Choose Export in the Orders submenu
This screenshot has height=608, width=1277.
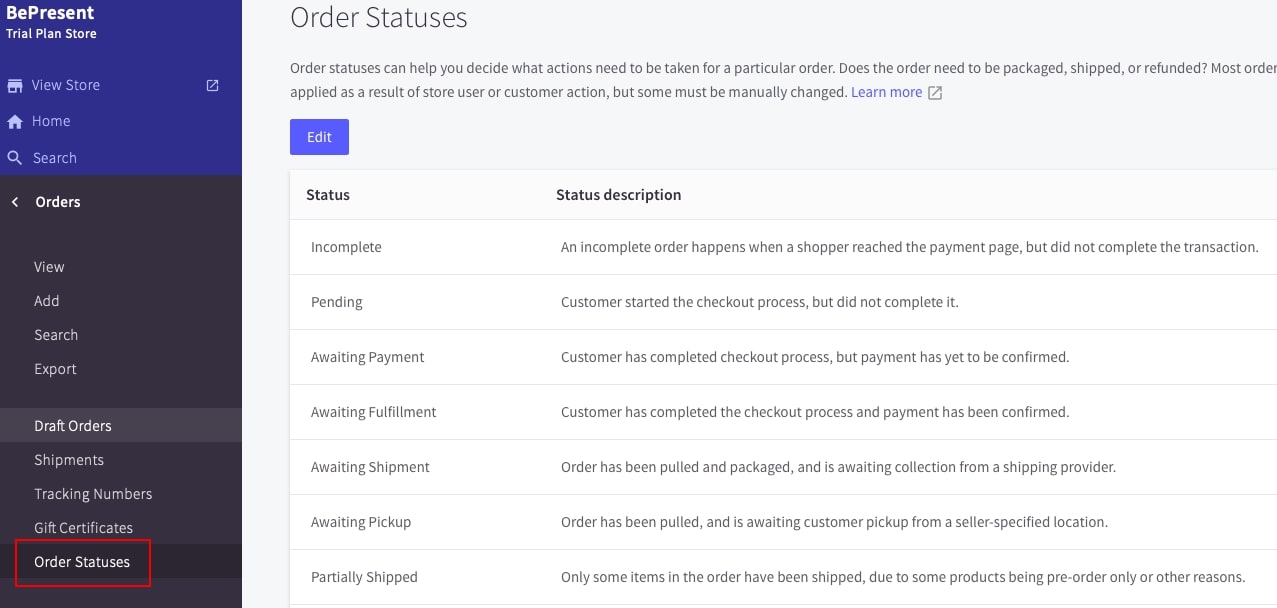55,369
